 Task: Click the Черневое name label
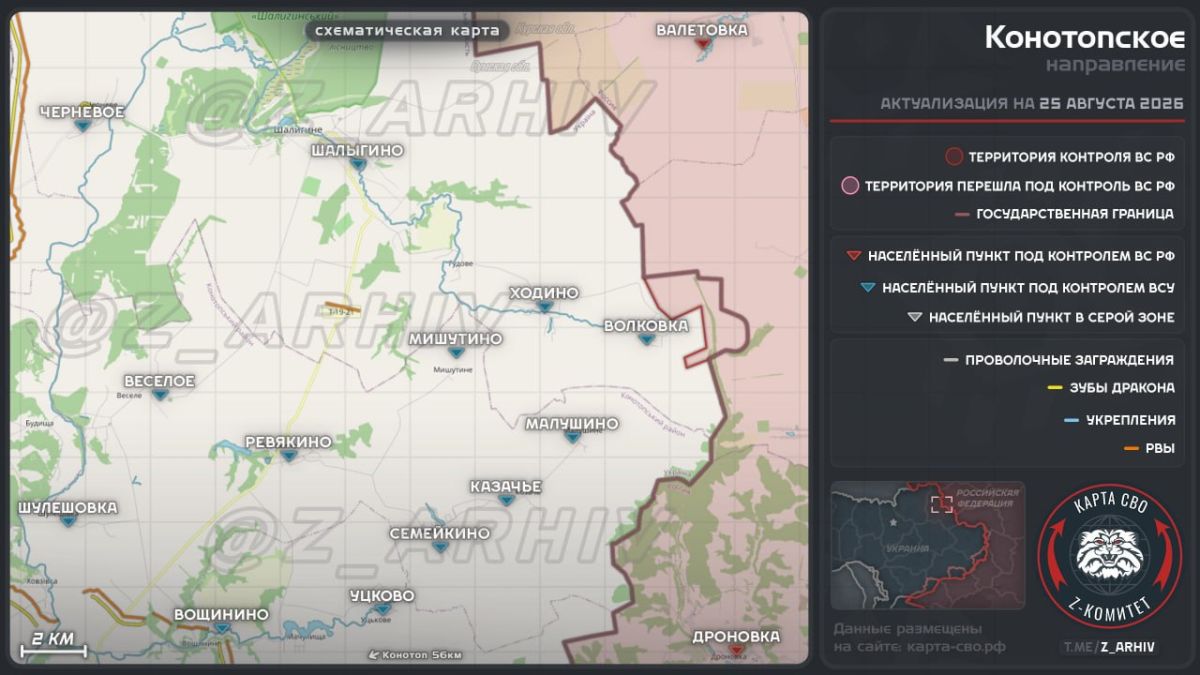(82, 112)
